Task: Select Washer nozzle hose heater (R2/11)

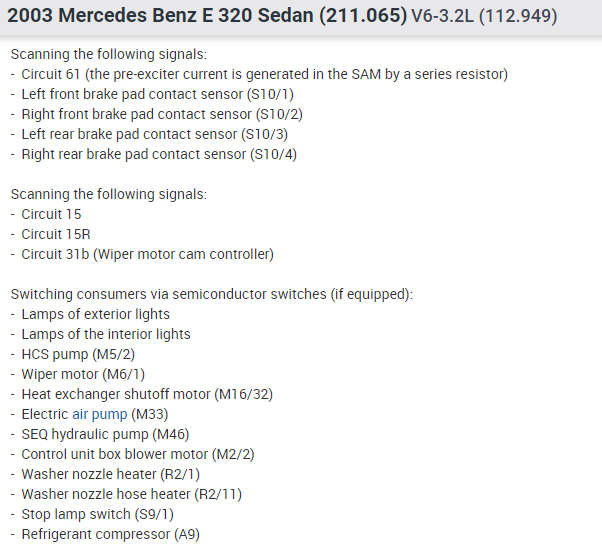Action: pos(131,494)
